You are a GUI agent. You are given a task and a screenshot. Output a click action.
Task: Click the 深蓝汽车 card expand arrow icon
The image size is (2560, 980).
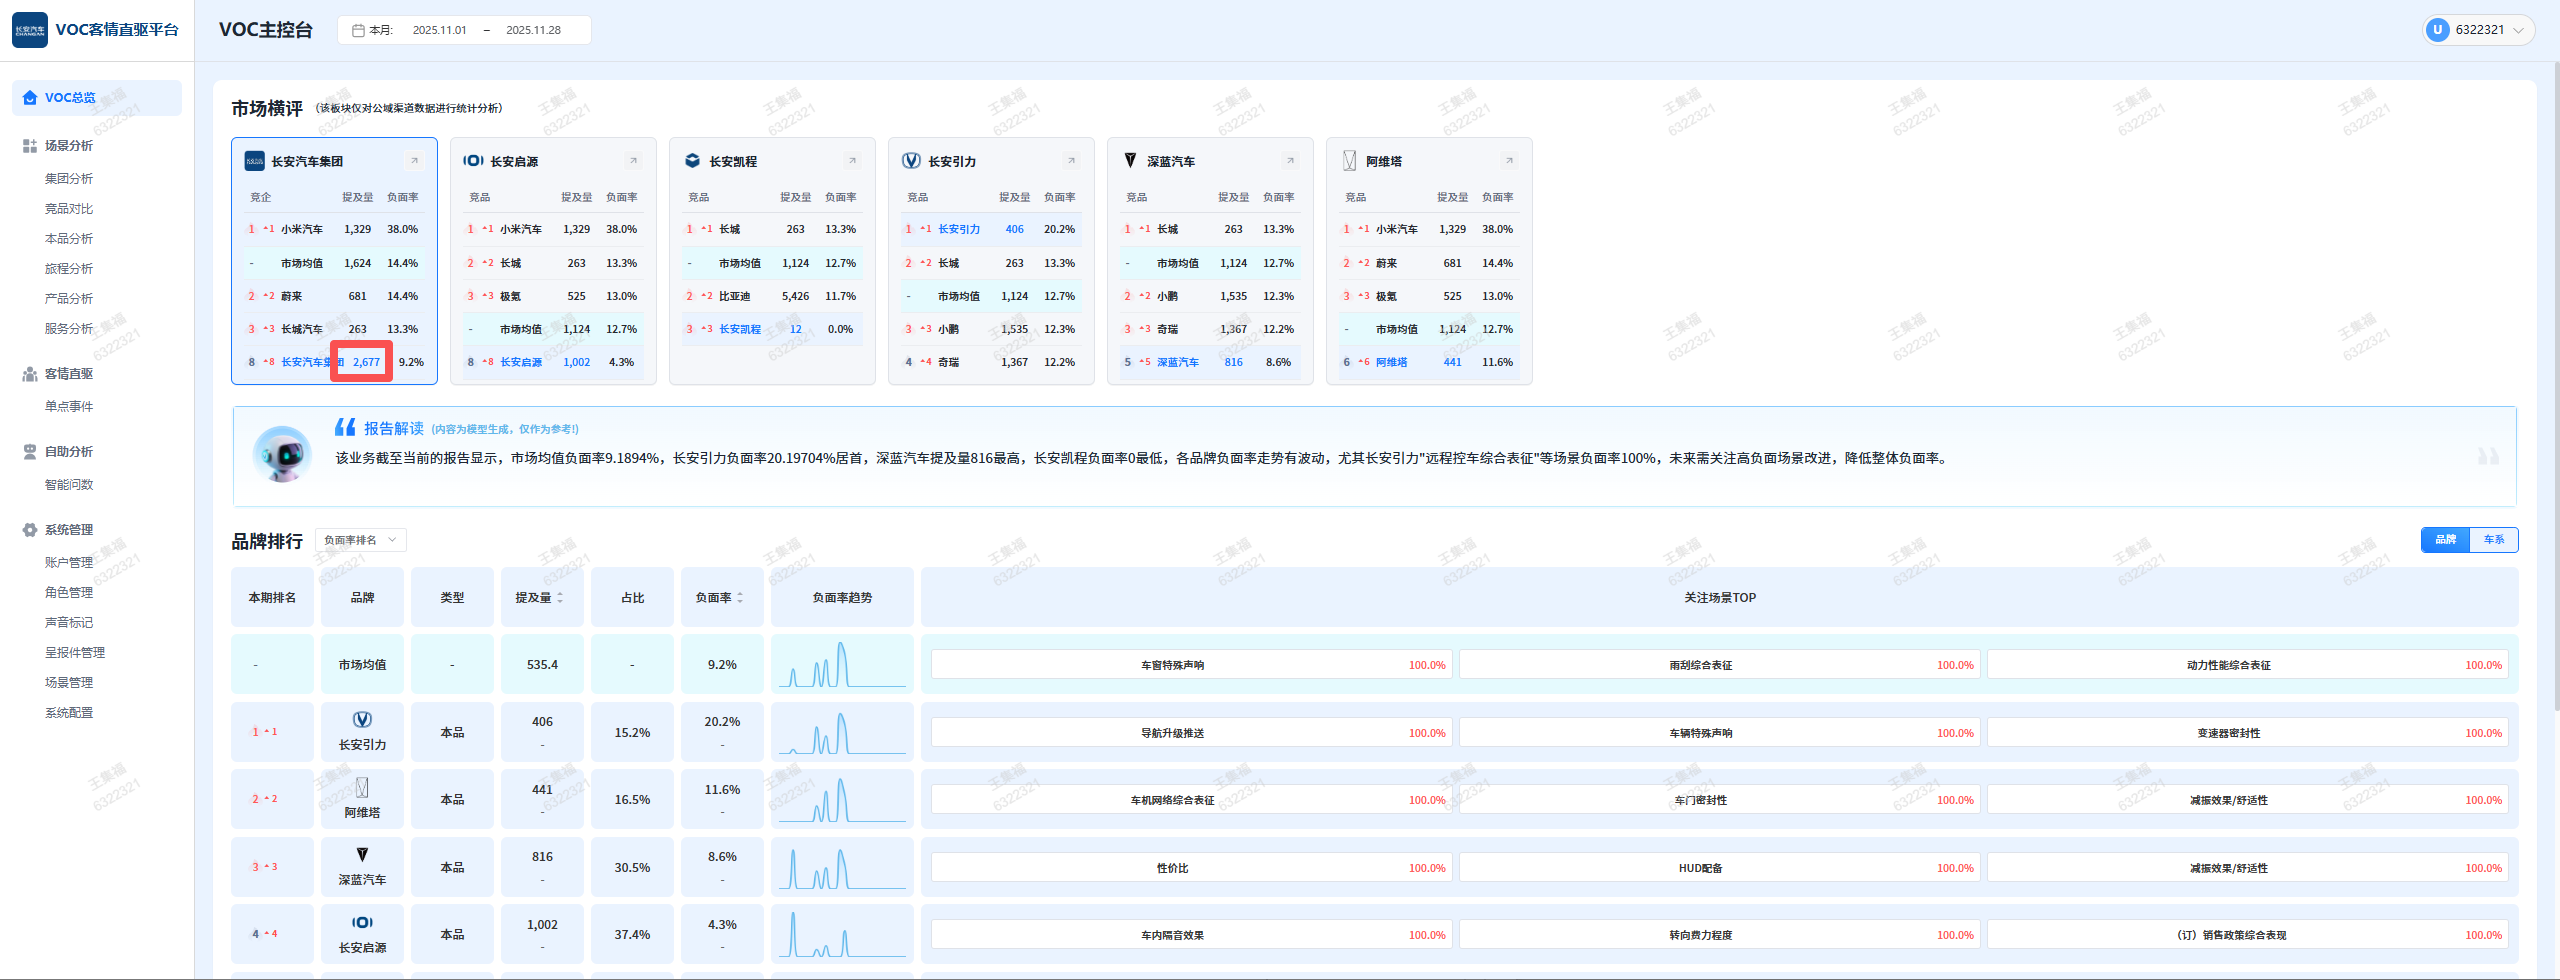coord(1290,161)
